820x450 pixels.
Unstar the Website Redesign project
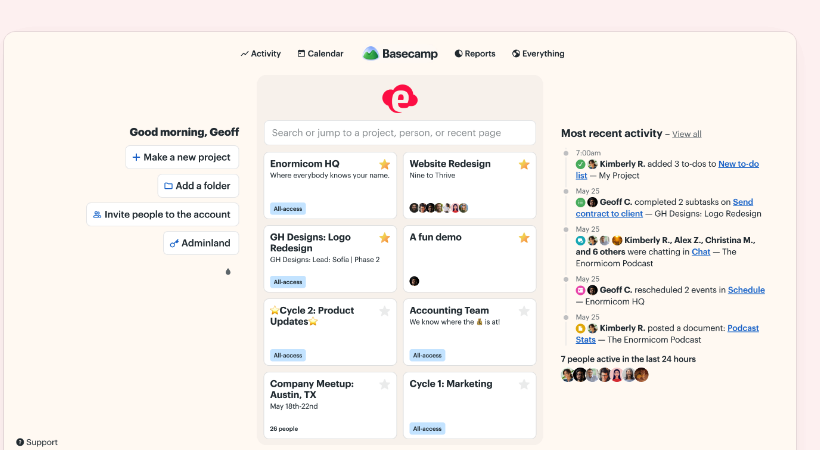(524, 164)
